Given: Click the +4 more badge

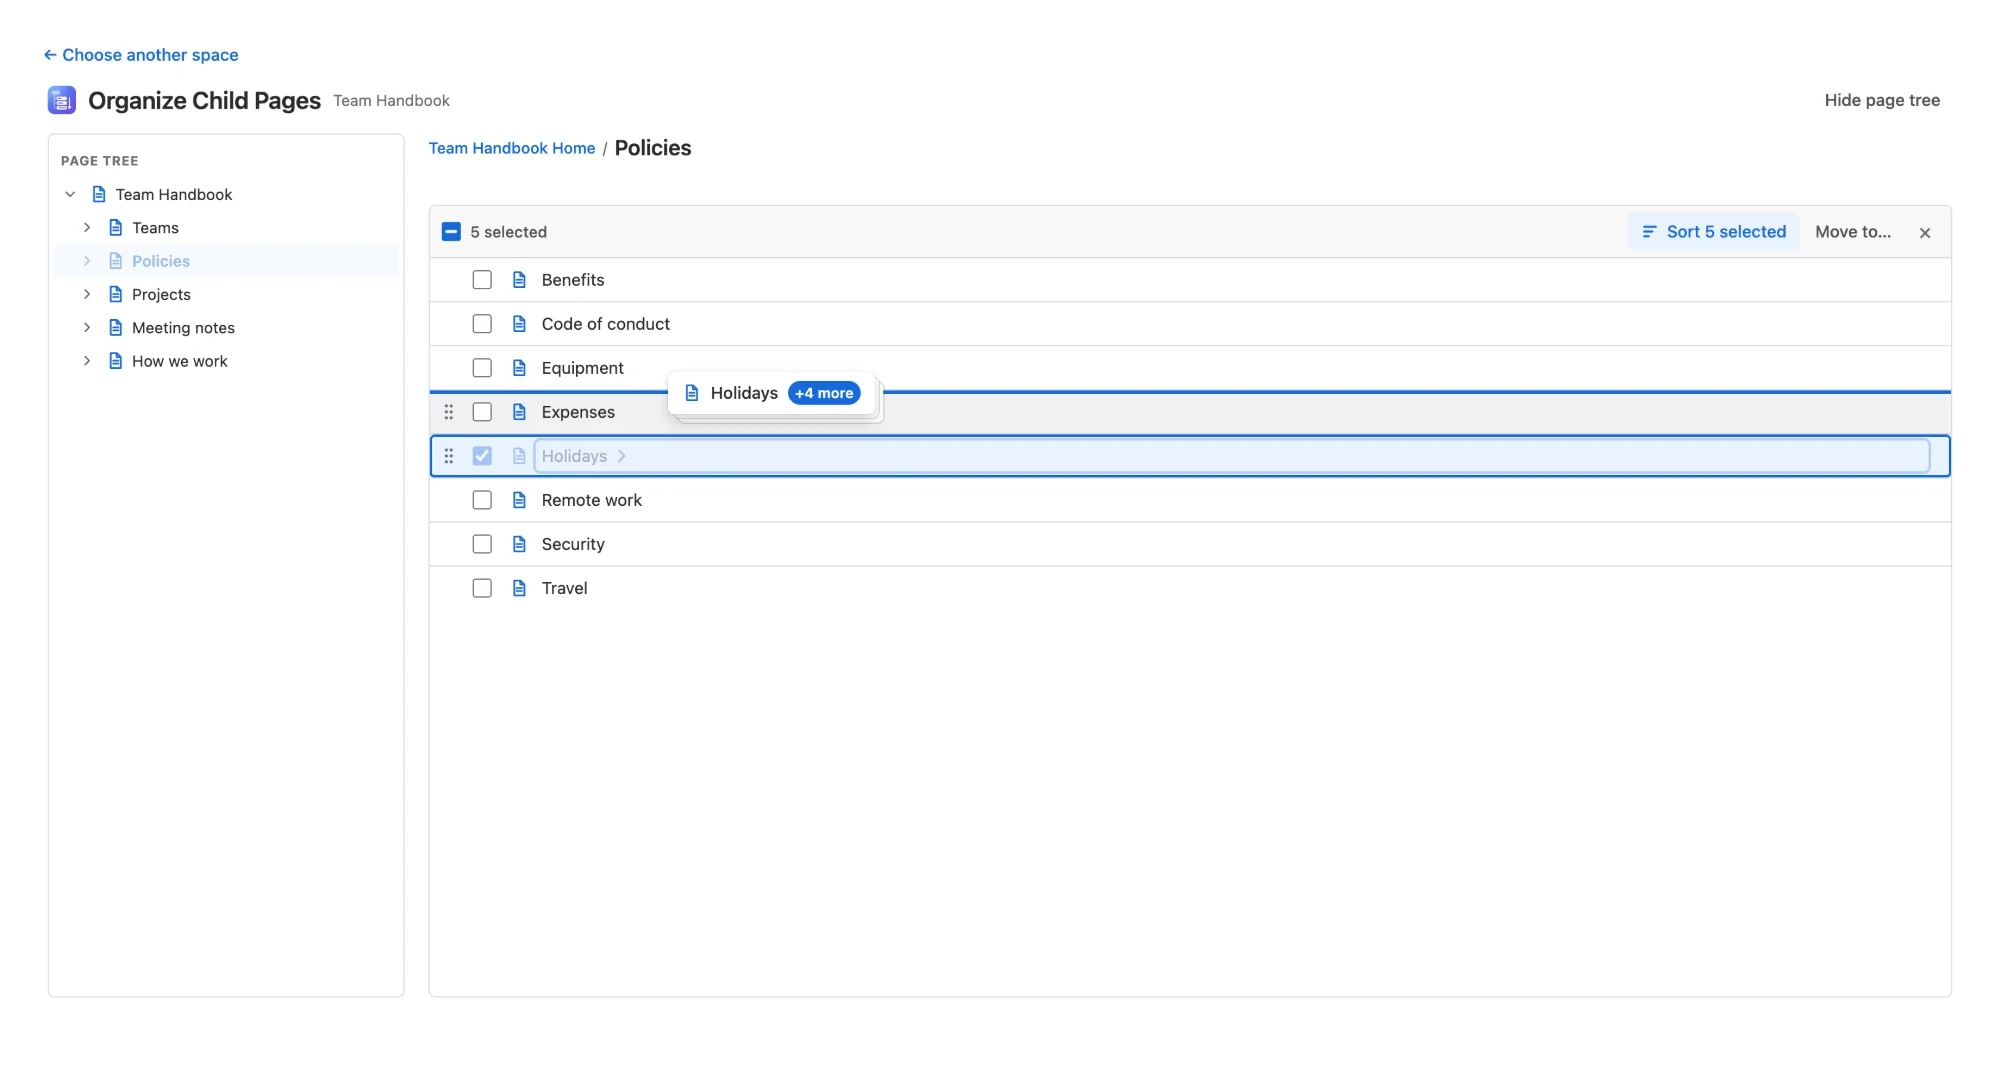Looking at the screenshot, I should [824, 393].
